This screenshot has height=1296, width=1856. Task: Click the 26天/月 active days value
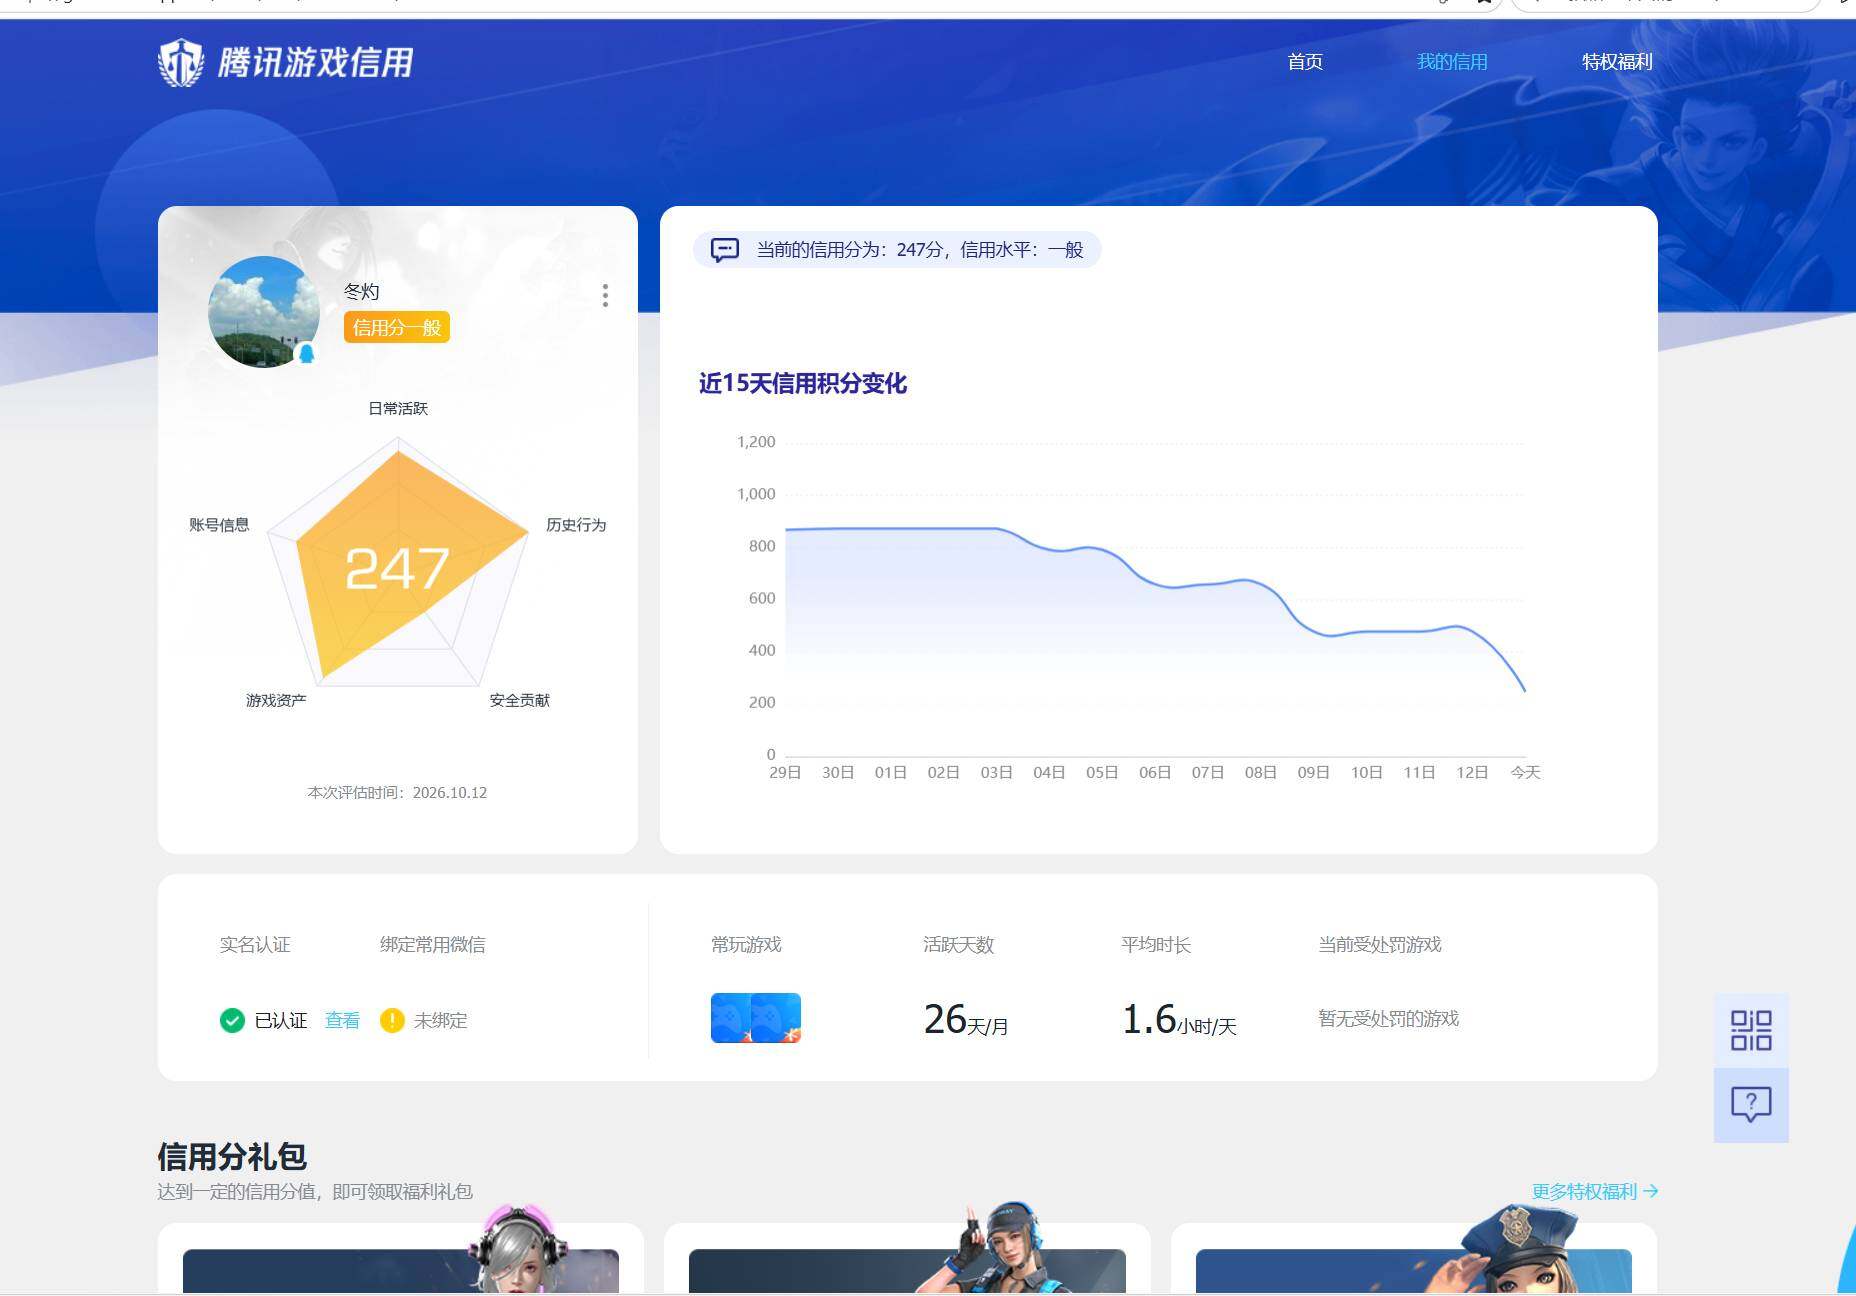966,1020
